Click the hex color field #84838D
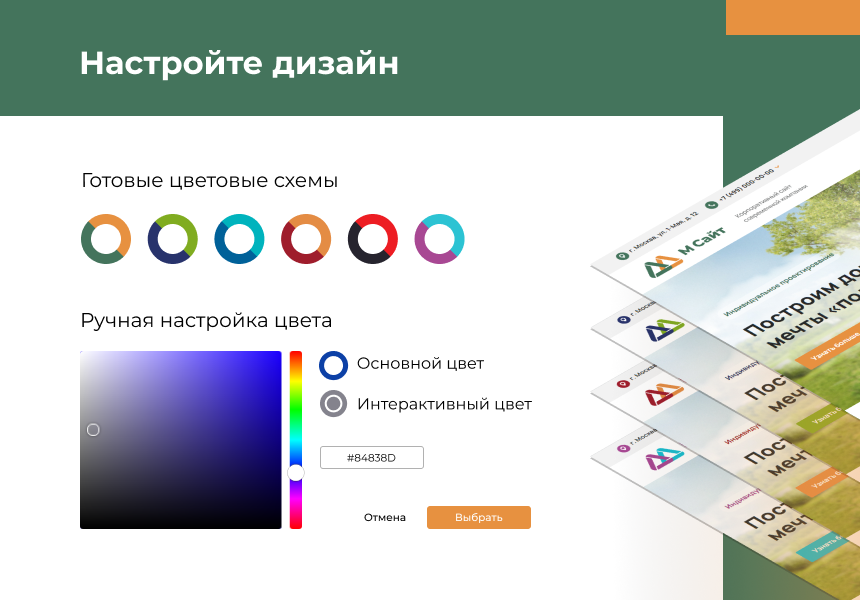This screenshot has height=600, width=860. coord(372,458)
